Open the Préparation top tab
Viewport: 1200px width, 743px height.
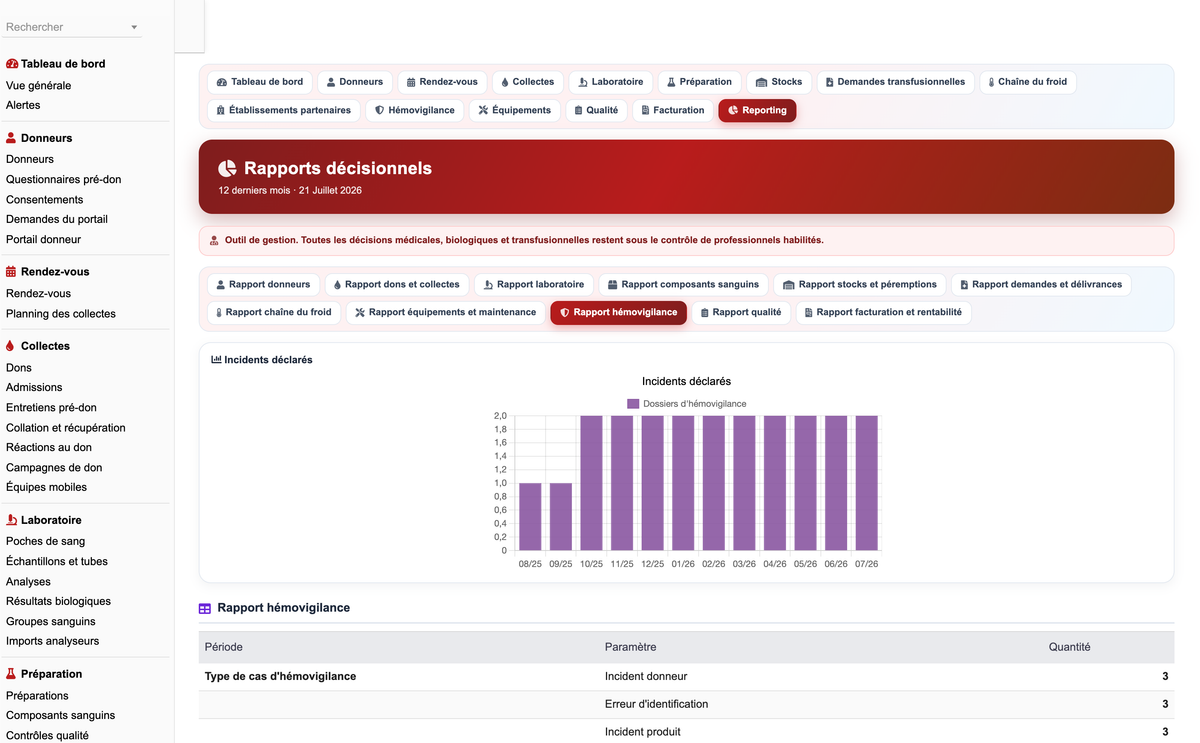point(700,82)
